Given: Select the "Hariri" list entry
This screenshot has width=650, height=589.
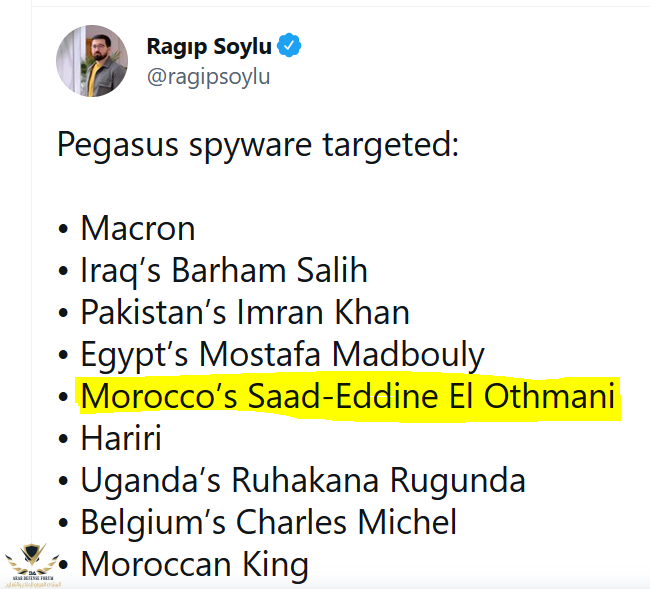Looking at the screenshot, I should click(120, 439).
